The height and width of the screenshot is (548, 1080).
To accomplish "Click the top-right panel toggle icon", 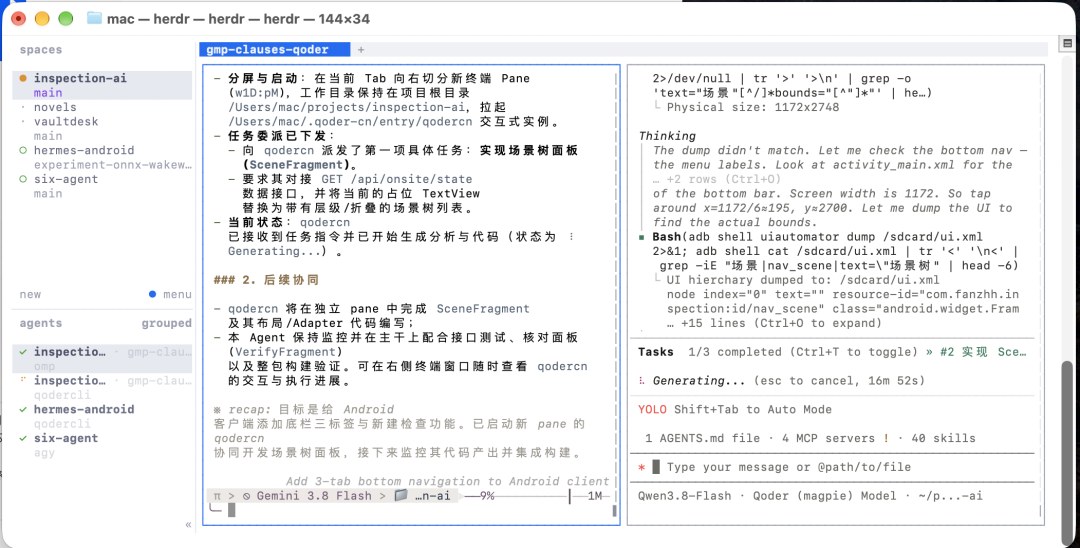I will pos(1067,43).
